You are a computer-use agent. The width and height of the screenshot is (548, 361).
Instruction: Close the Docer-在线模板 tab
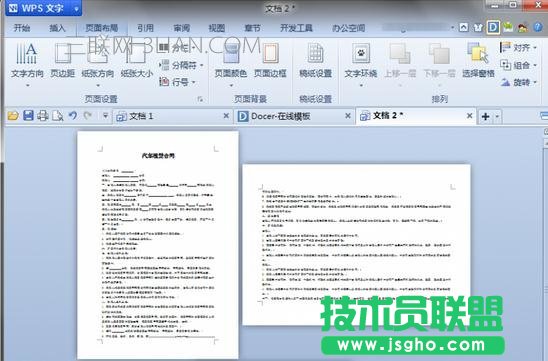point(348,116)
